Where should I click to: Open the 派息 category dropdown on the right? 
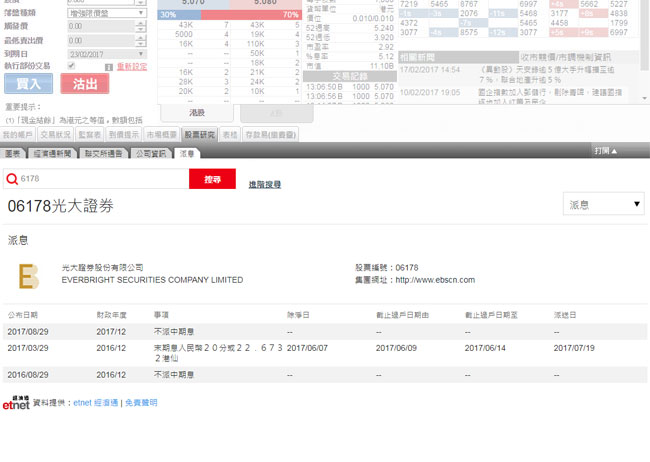604,204
